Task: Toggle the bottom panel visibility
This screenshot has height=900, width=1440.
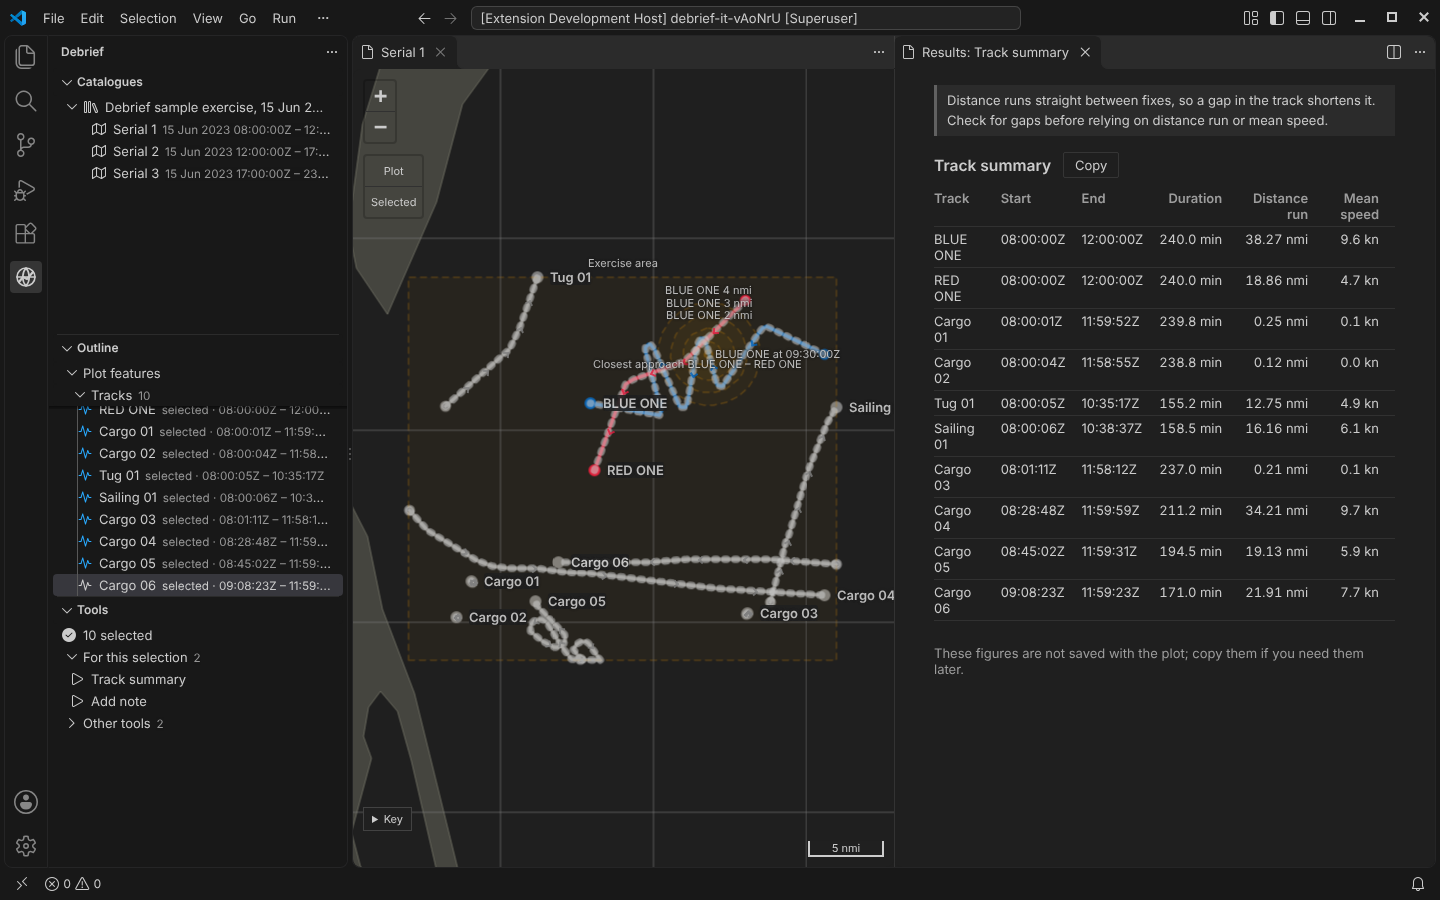Action: pyautogui.click(x=1303, y=18)
